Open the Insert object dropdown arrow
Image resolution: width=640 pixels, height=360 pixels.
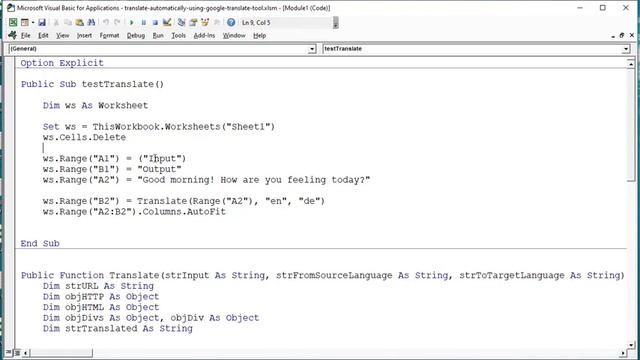click(x=33, y=22)
